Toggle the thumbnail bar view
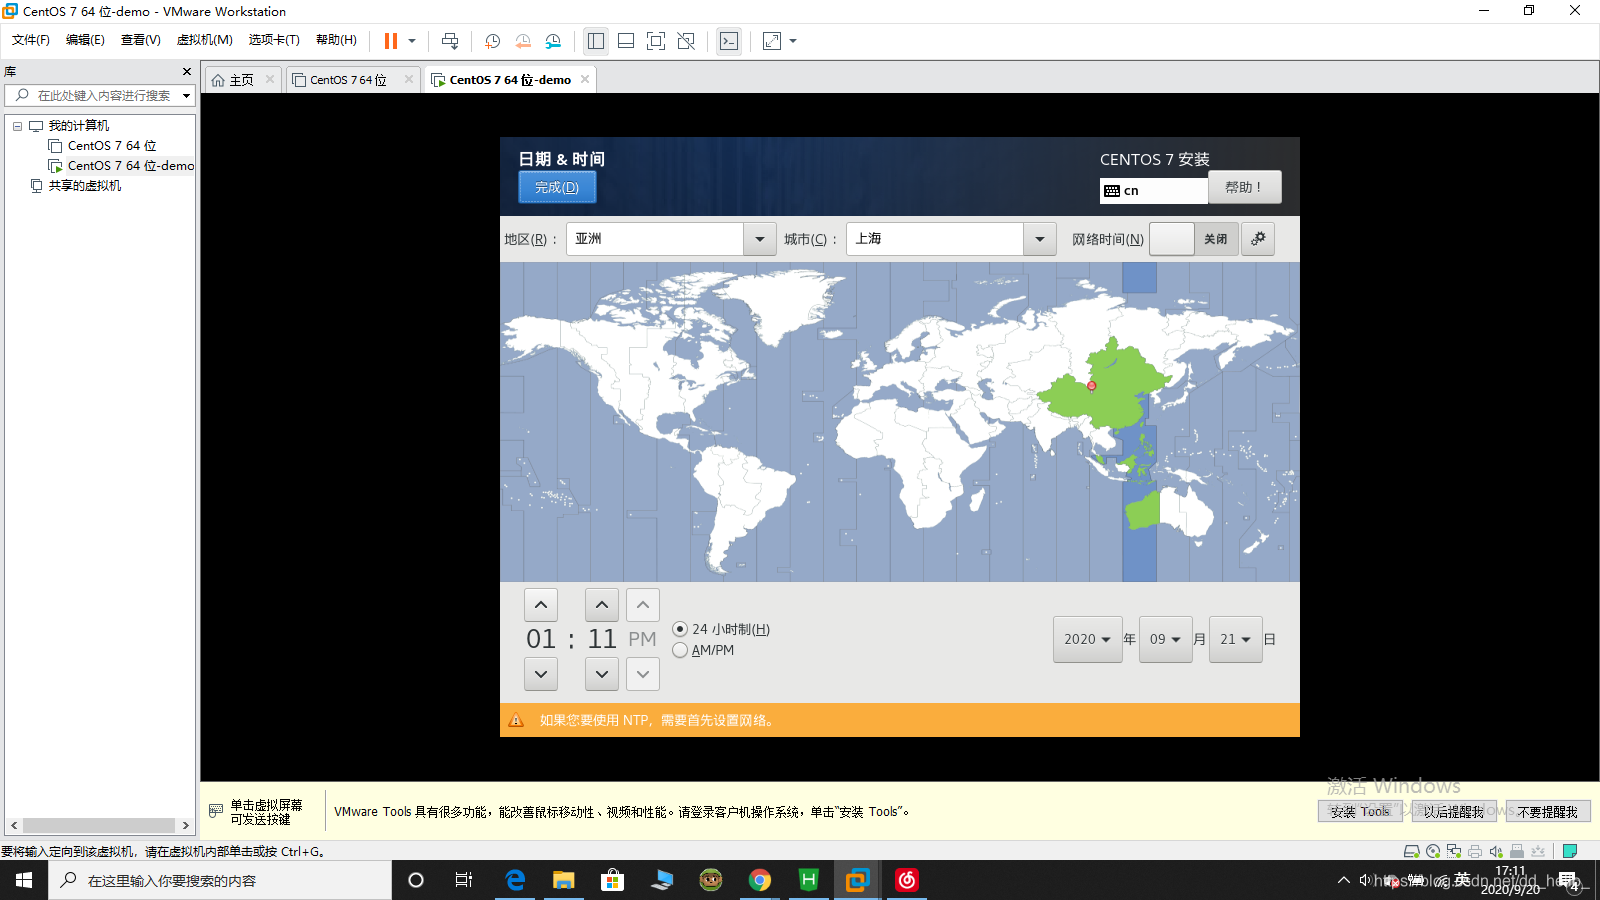Viewport: 1600px width, 900px height. [x=626, y=41]
